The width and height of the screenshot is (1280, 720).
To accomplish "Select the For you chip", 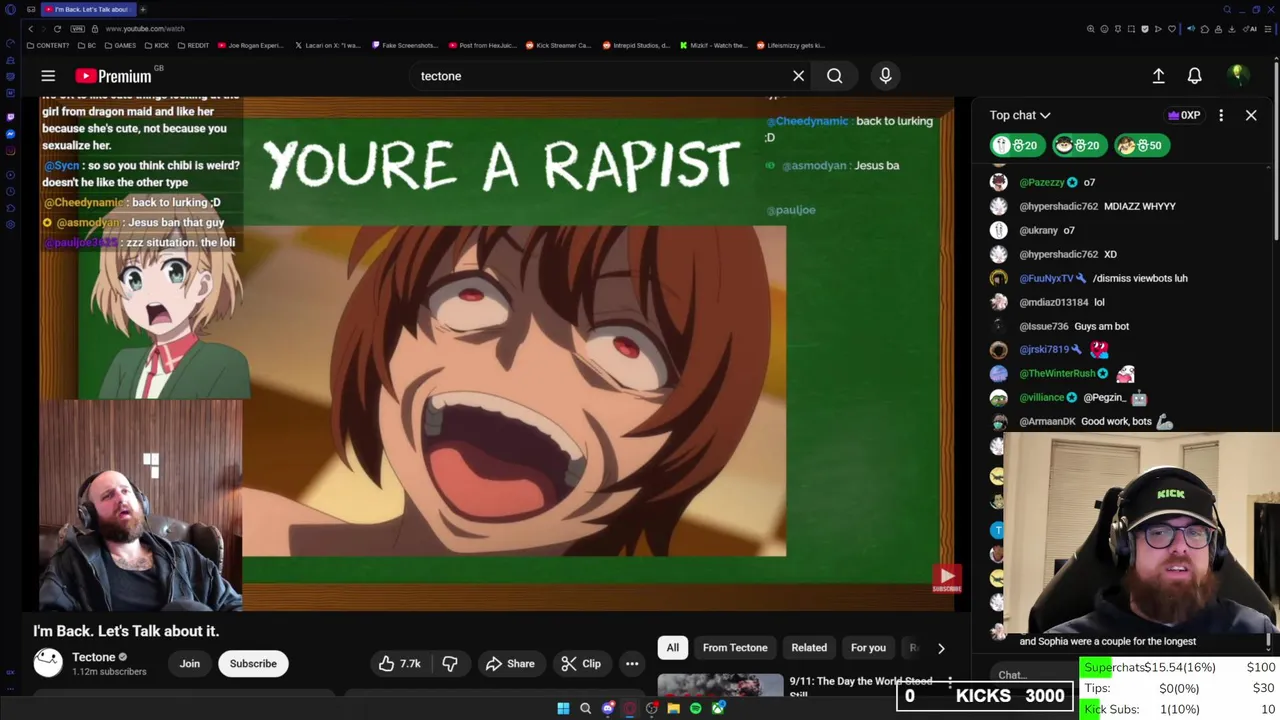I will (x=868, y=648).
